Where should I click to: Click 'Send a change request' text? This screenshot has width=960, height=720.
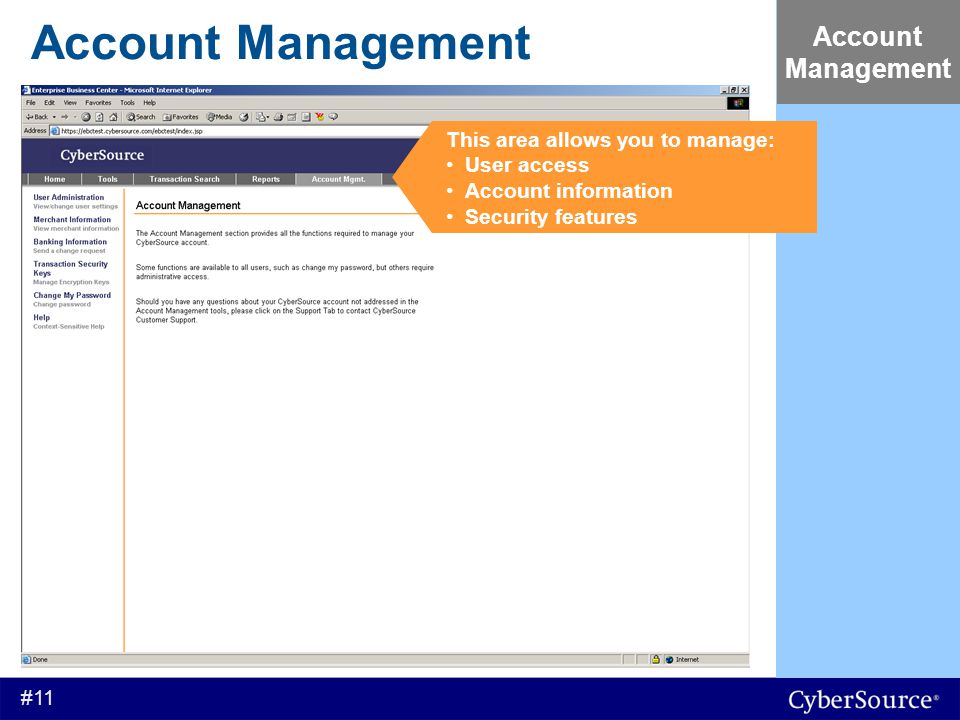tap(69, 250)
